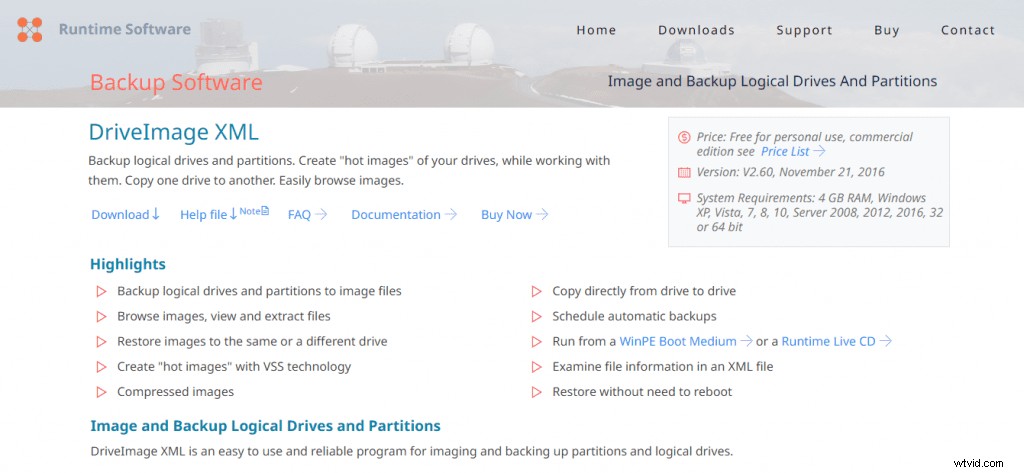Go to the Downloads menu
Screen dimensions: 1024x473
click(x=696, y=30)
